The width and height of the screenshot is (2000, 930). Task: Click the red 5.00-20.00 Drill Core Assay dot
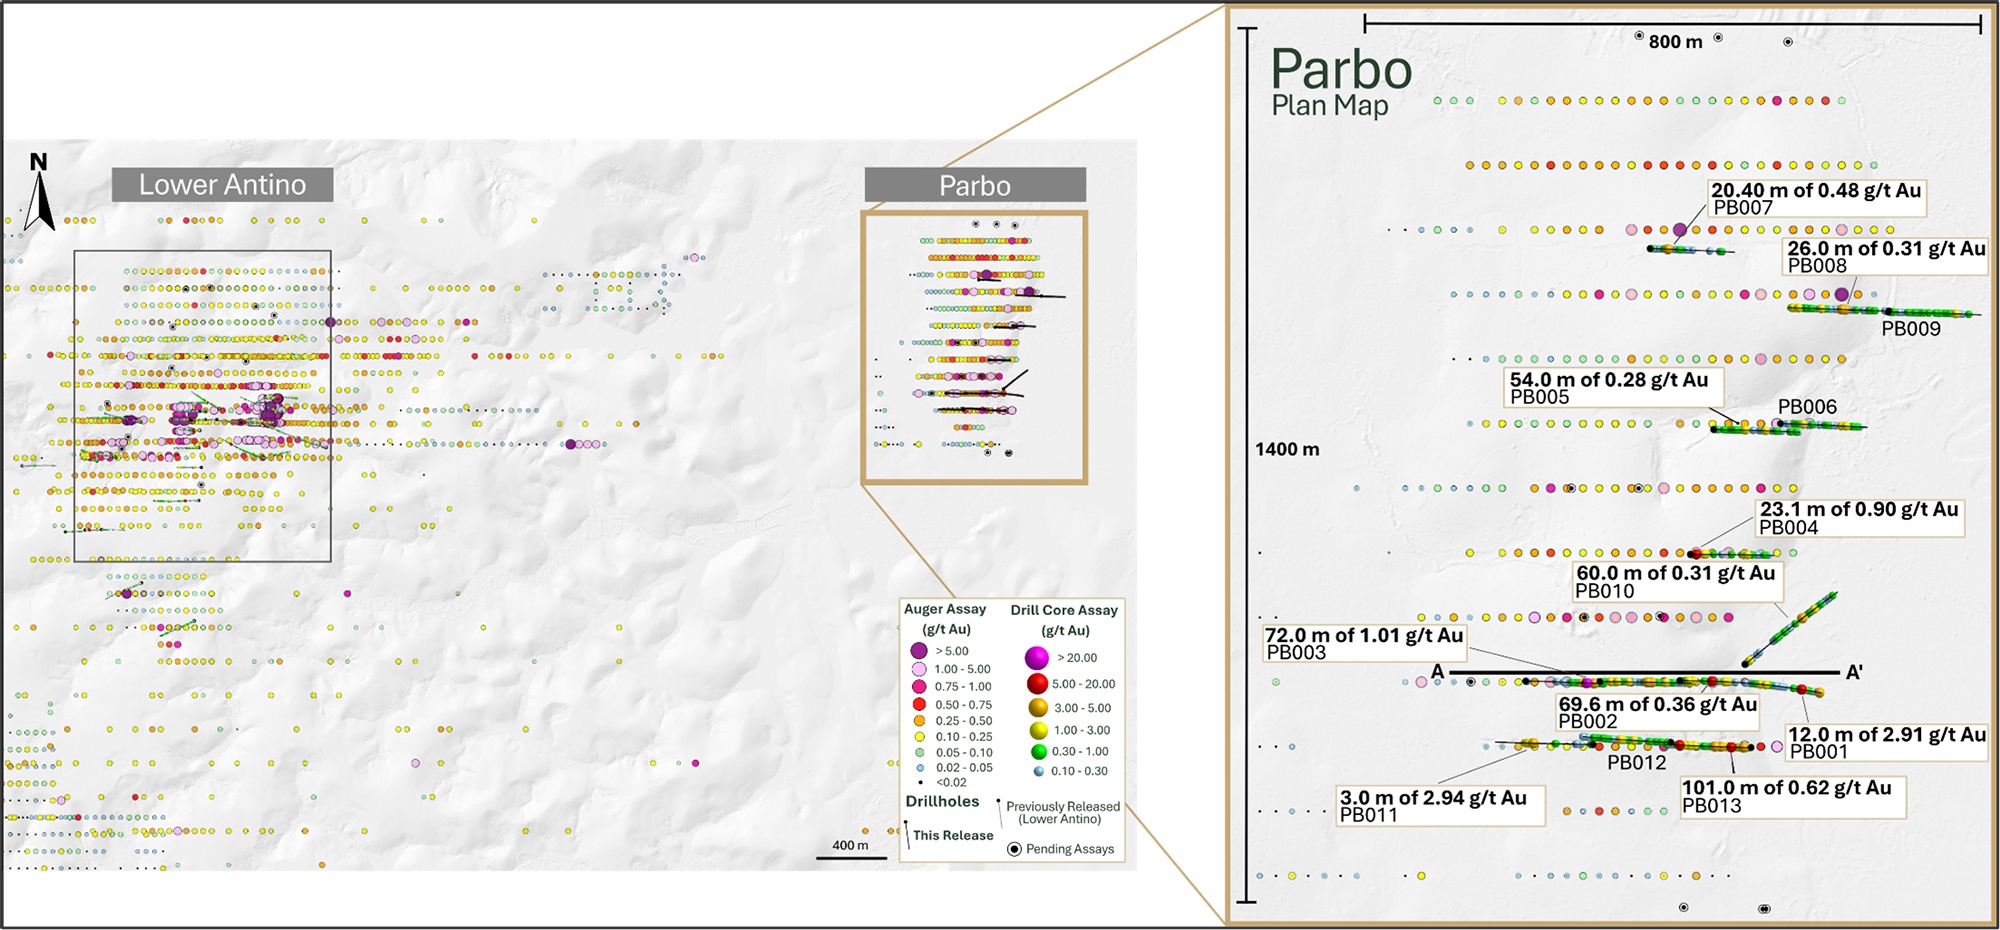1037,685
